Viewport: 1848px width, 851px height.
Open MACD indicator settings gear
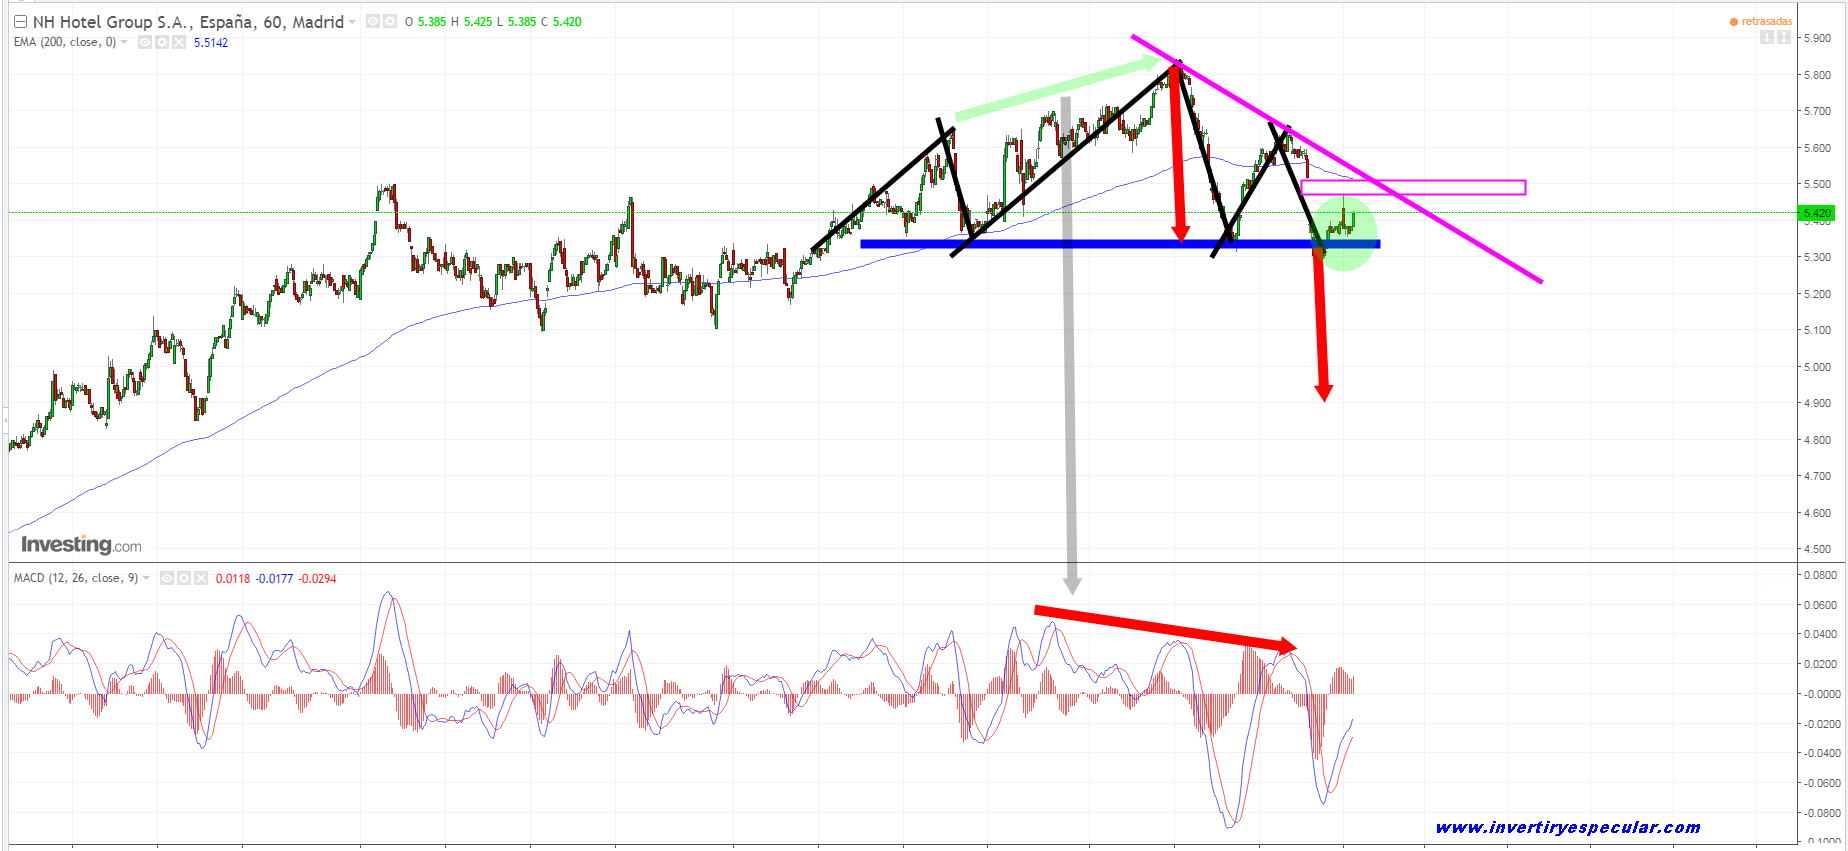(184, 578)
